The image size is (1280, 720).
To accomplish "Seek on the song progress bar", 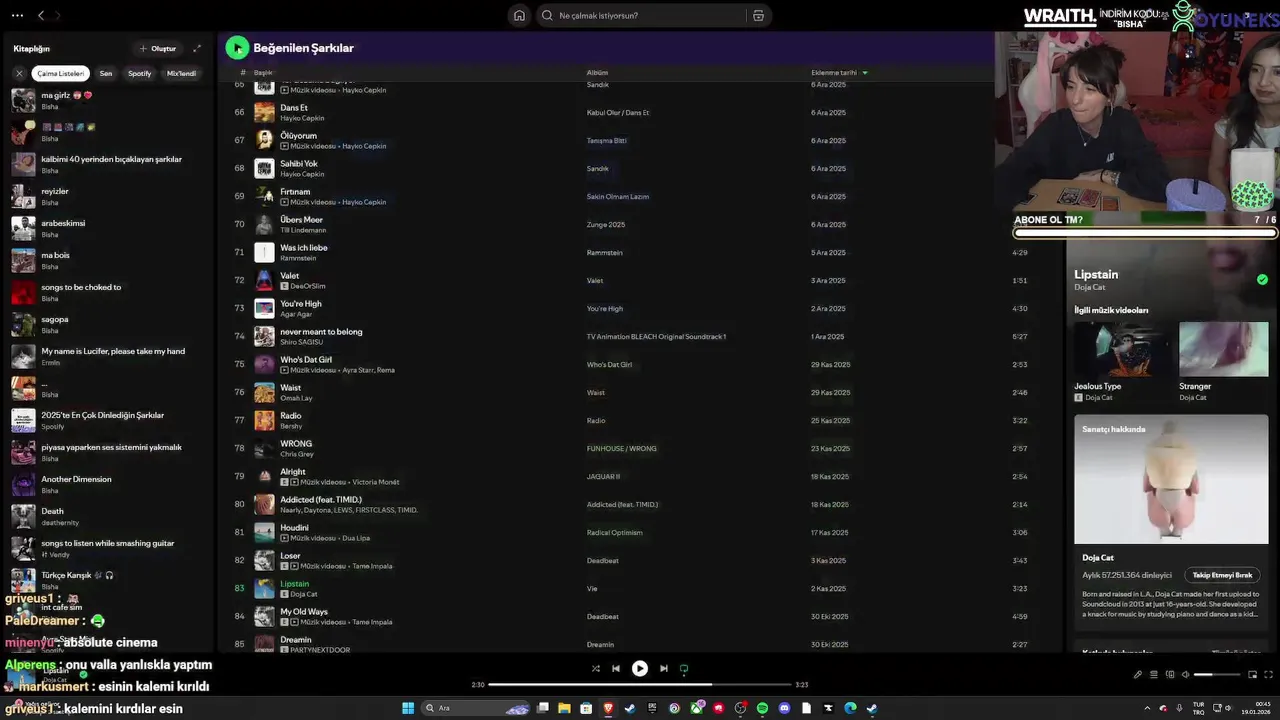I will click(x=640, y=685).
